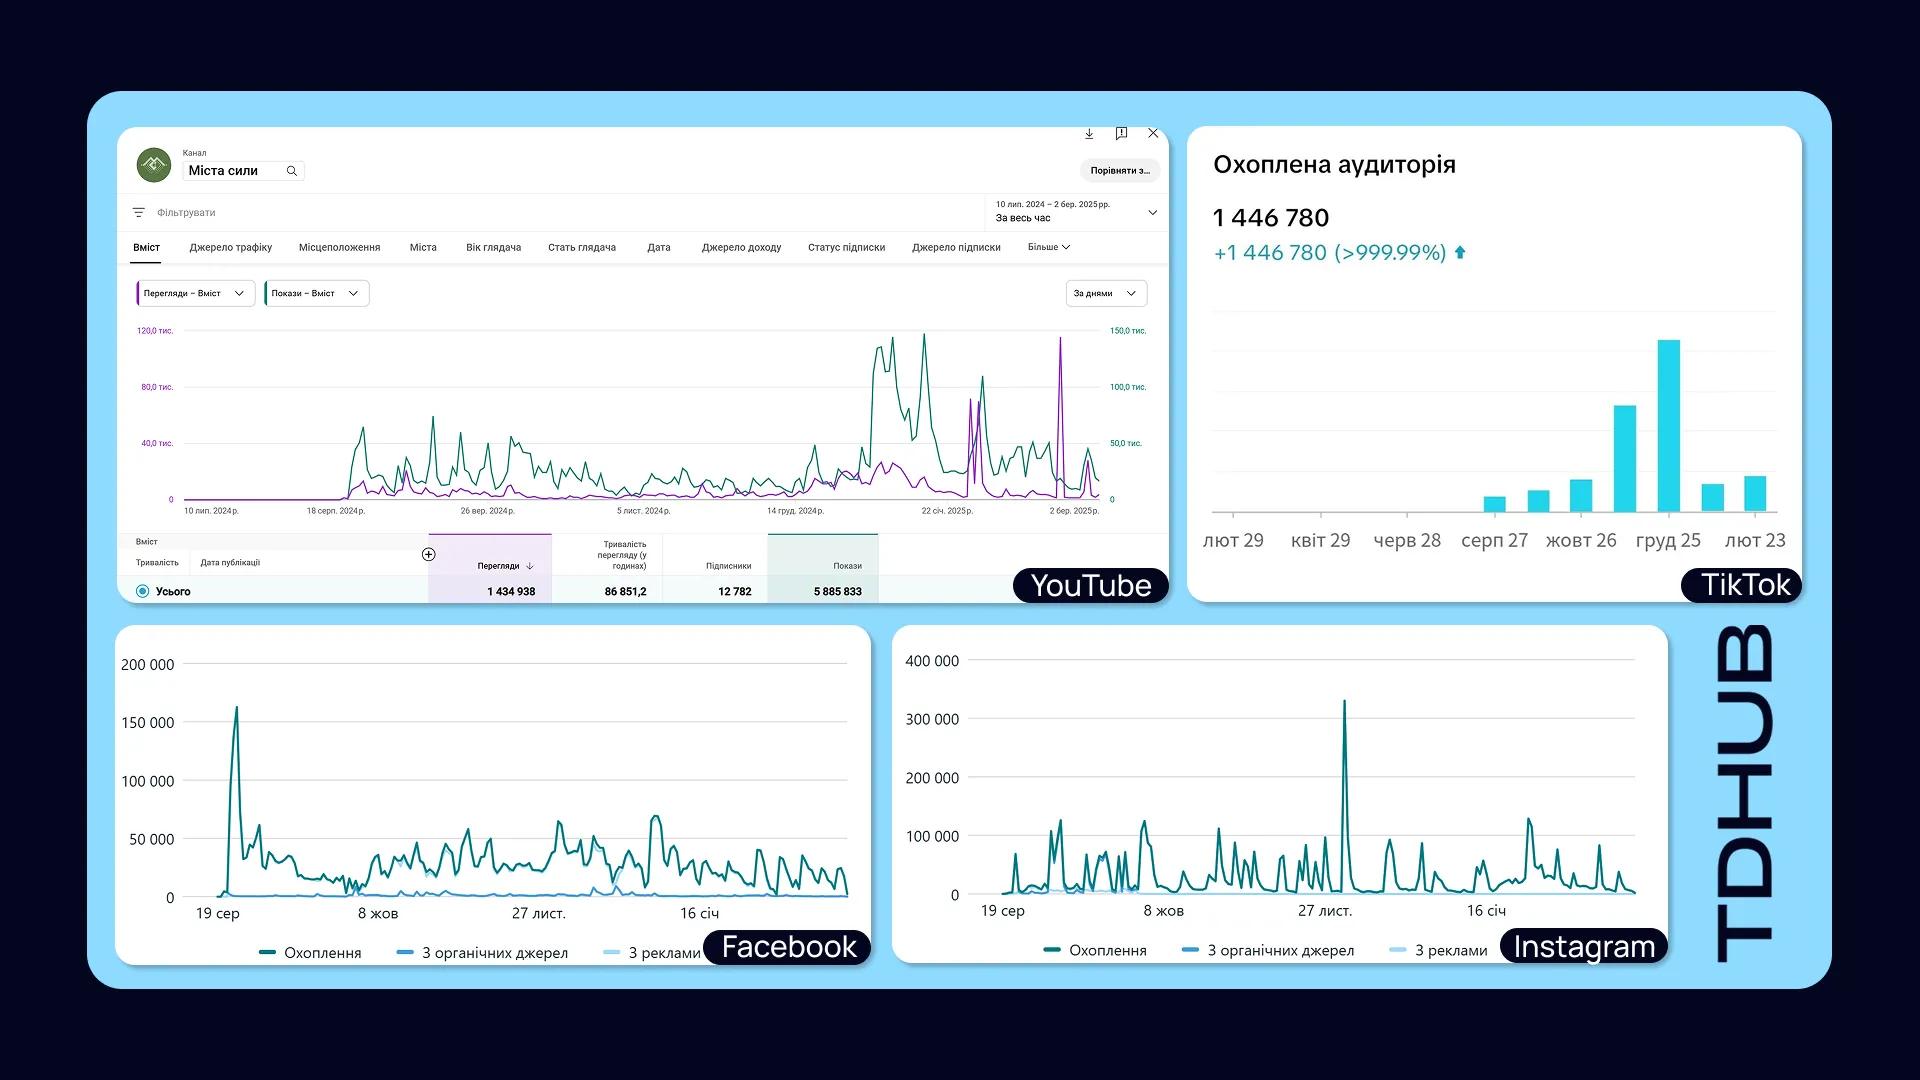This screenshot has height=1080, width=1920.
Task: Click the Міста сили channel name field
Action: point(243,171)
